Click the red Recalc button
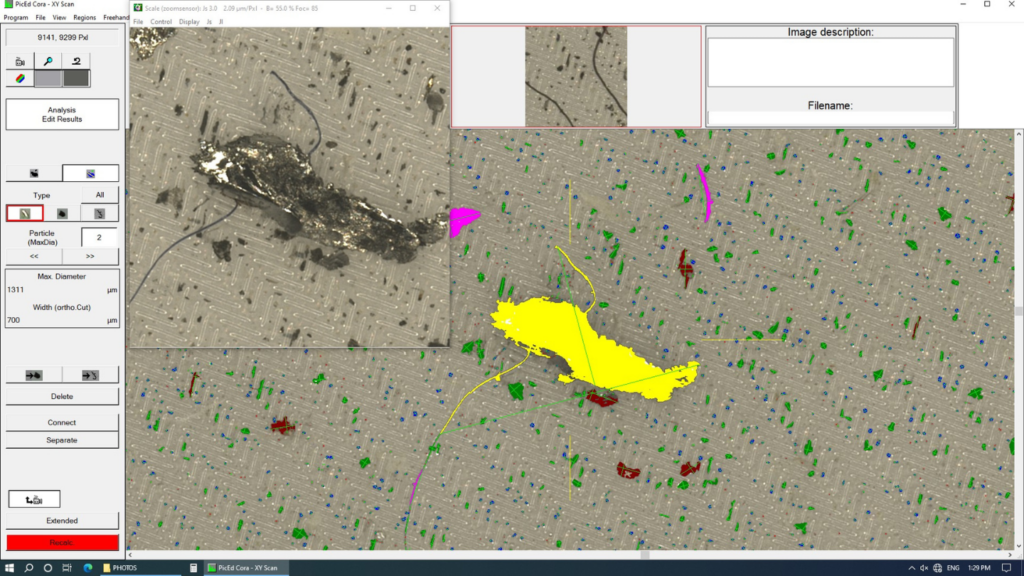 pyautogui.click(x=62, y=542)
